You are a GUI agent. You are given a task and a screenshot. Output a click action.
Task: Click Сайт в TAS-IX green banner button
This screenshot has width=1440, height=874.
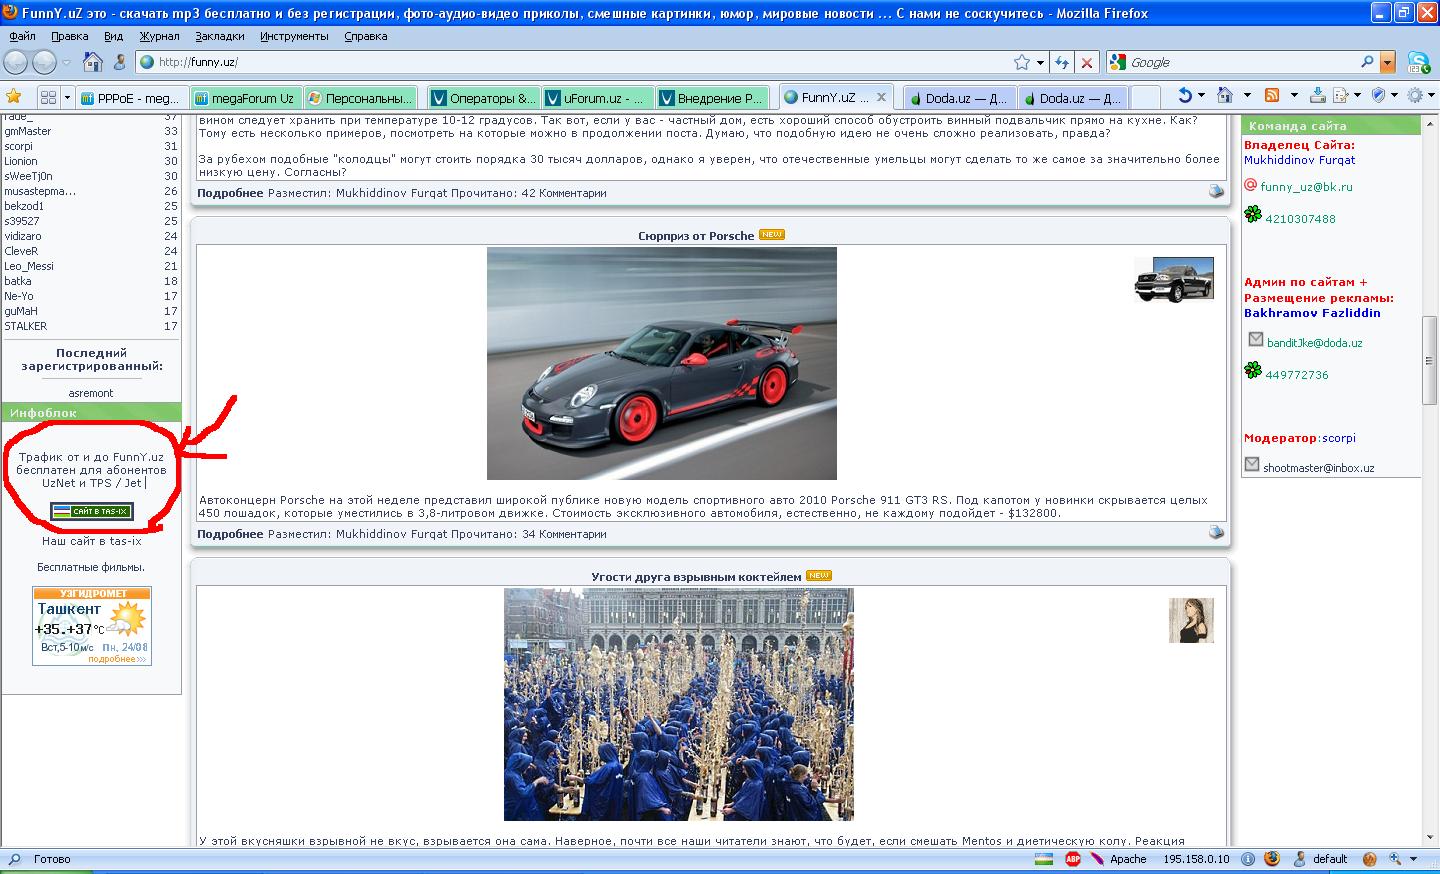click(91, 511)
